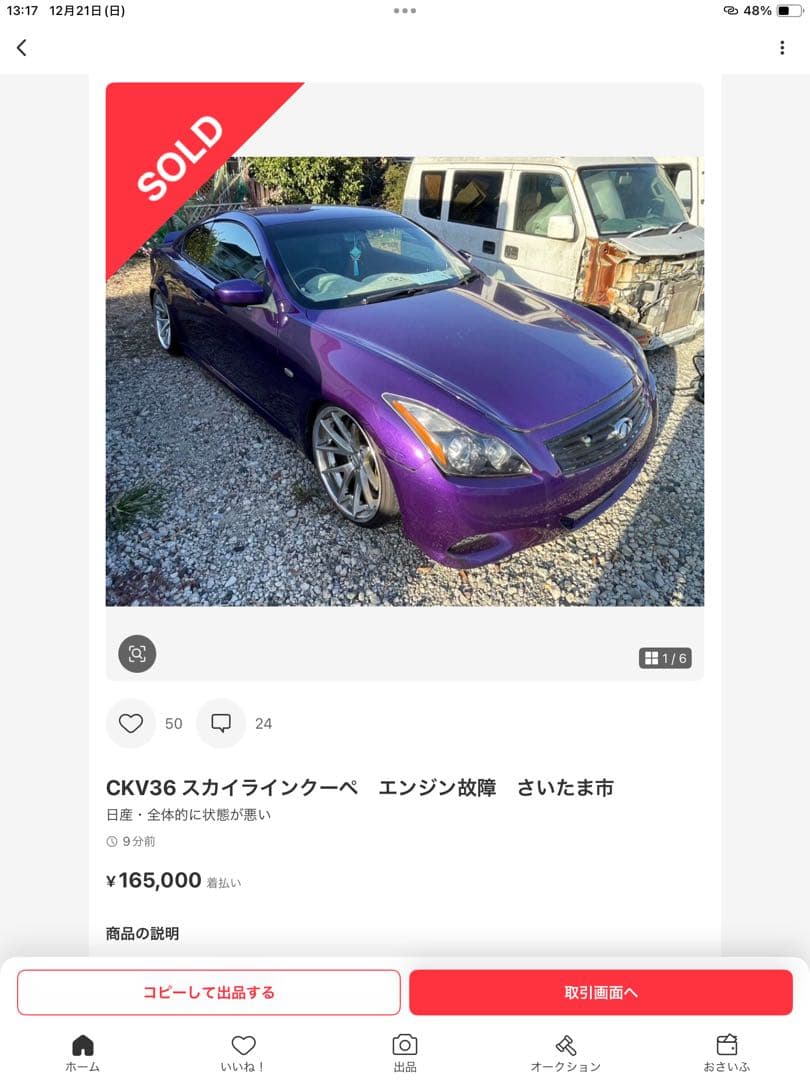The width and height of the screenshot is (810, 1080).
Task: Tap the 商品の説明 section heading
Action: coord(143,933)
